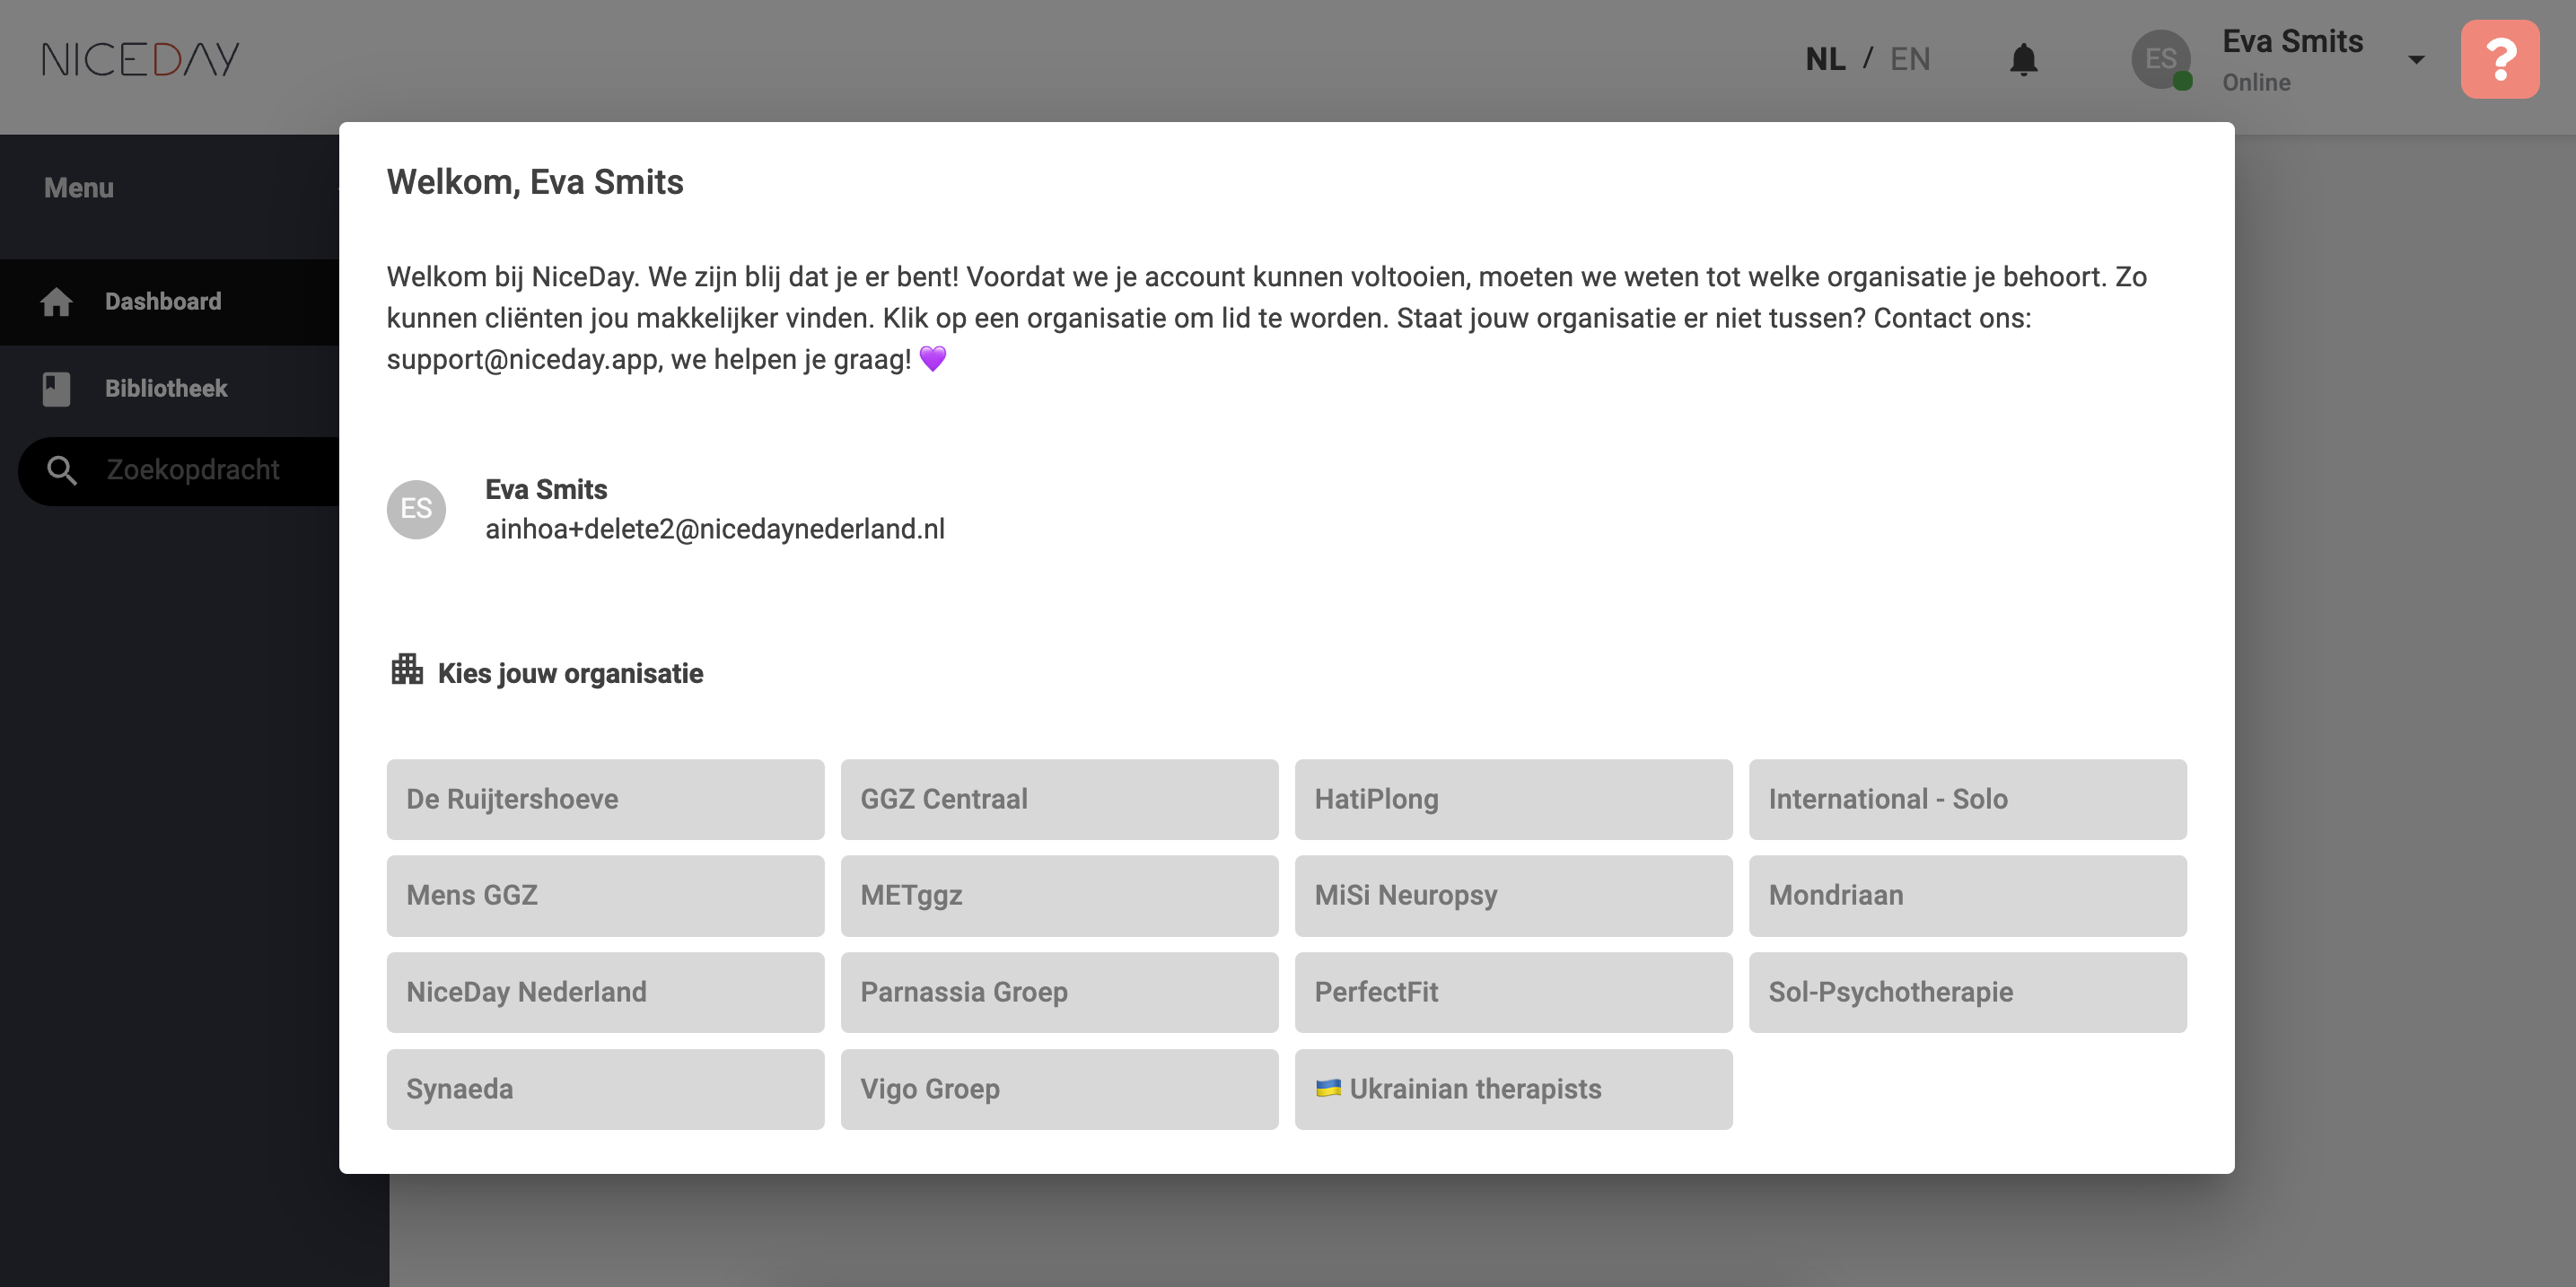Viewport: 2576px width, 1287px height.
Task: Choose organisation Parnassia Groep
Action: [1059, 992]
